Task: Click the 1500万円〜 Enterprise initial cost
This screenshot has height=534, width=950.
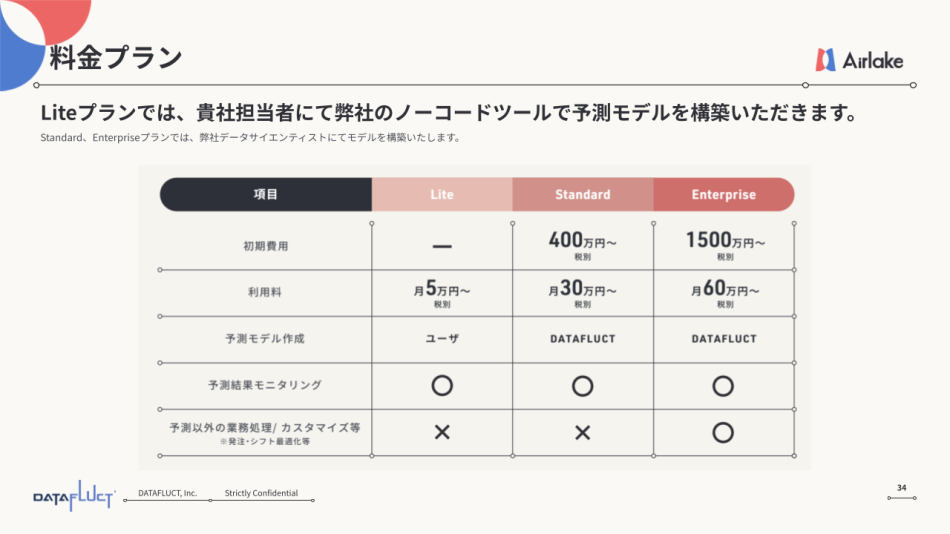Action: pos(725,241)
